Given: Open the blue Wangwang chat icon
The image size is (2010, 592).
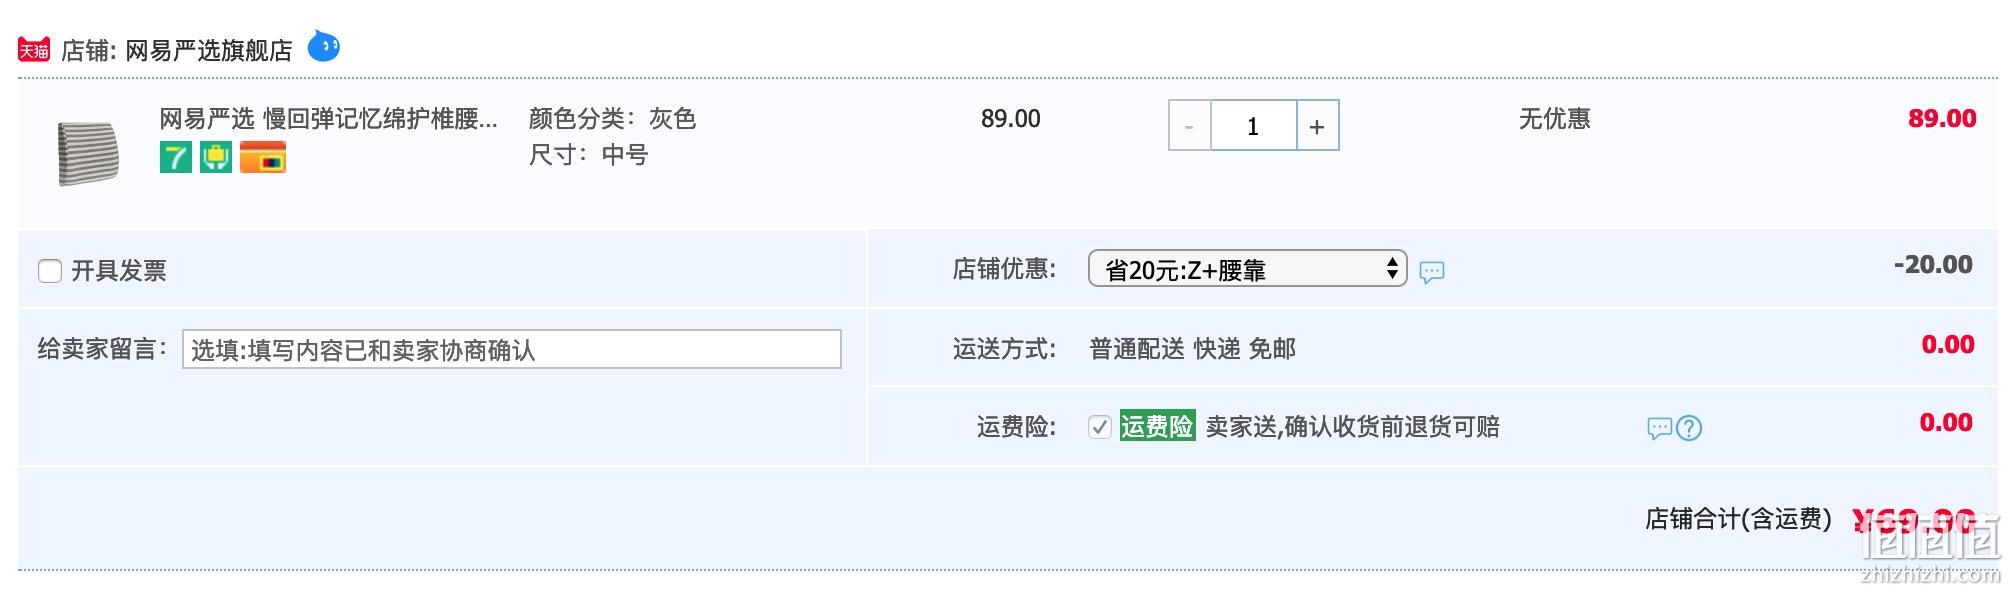Looking at the screenshot, I should pos(323,46).
